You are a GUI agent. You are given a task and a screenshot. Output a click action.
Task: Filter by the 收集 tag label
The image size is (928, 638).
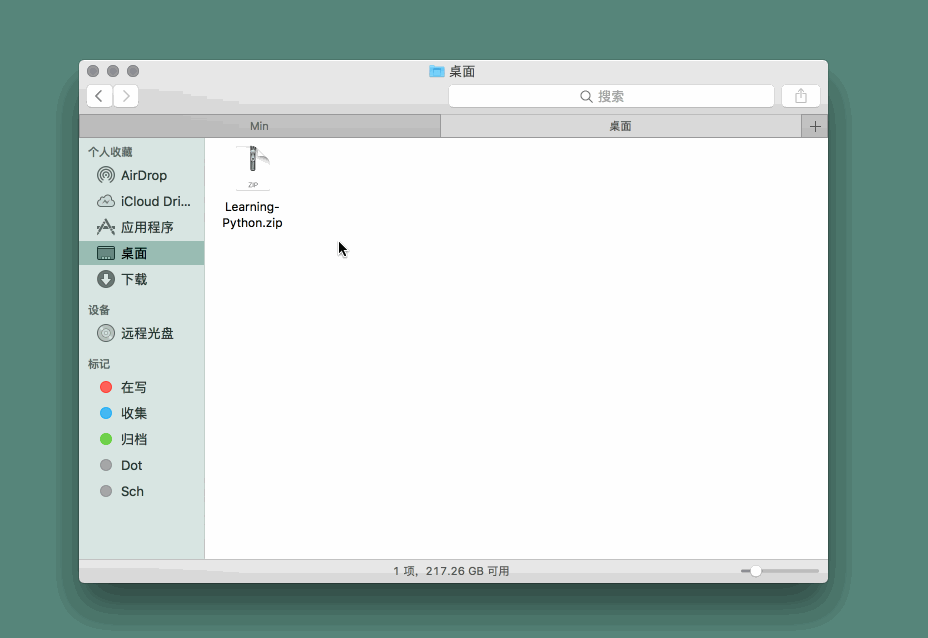coord(134,413)
